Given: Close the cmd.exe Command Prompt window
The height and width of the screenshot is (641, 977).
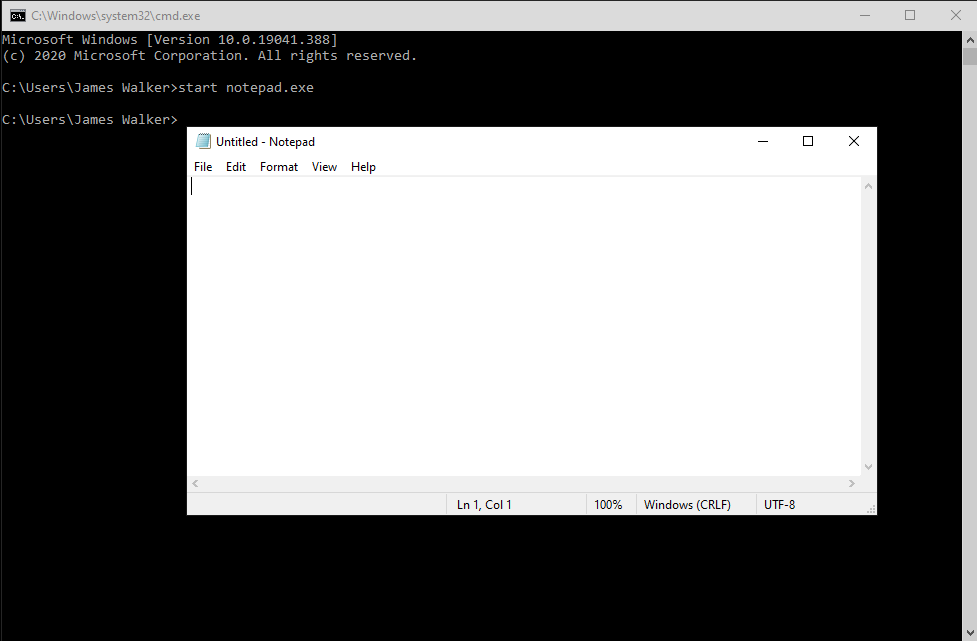Looking at the screenshot, I should point(955,15).
